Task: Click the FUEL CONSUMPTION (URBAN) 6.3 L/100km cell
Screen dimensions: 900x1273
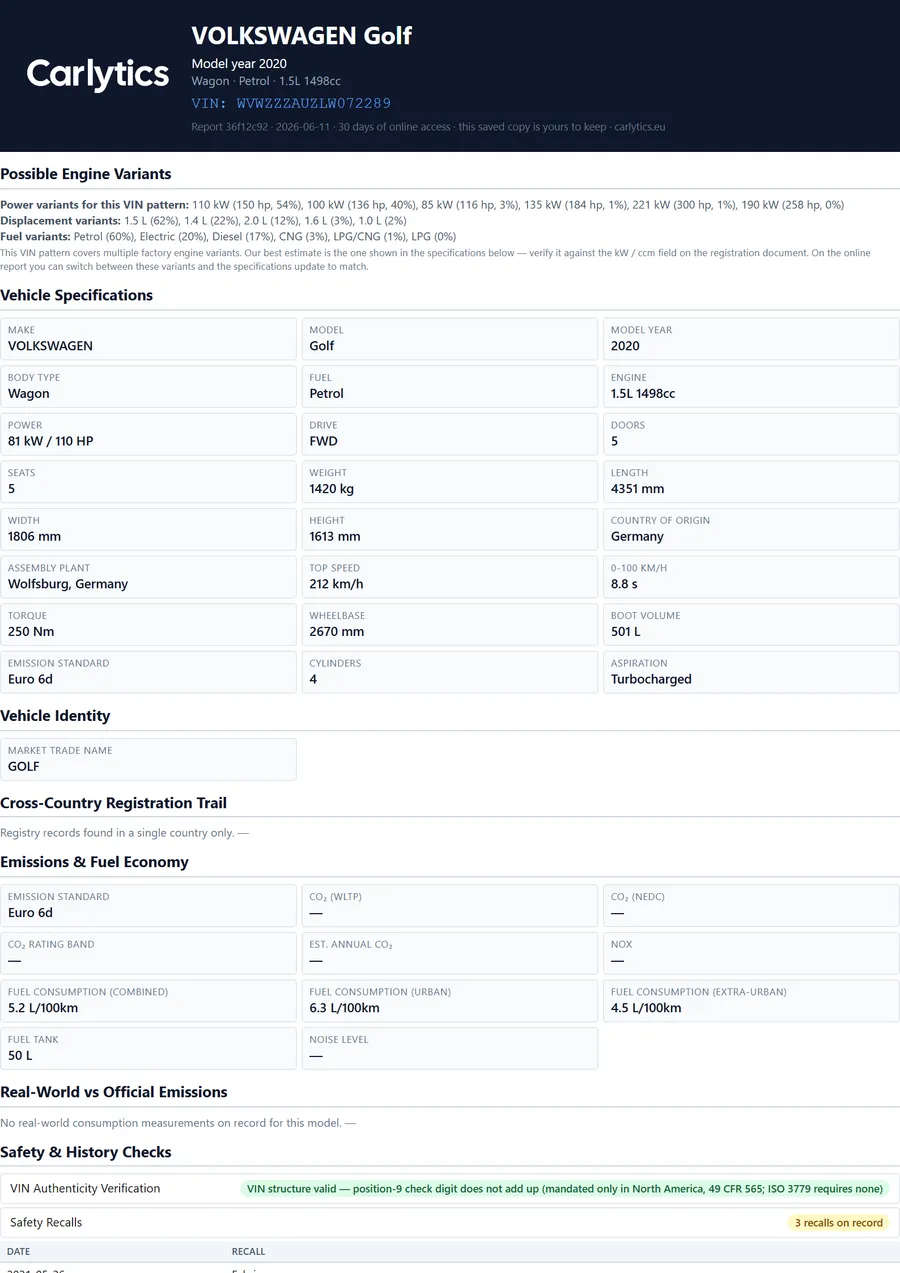Action: pyautogui.click(x=450, y=1001)
